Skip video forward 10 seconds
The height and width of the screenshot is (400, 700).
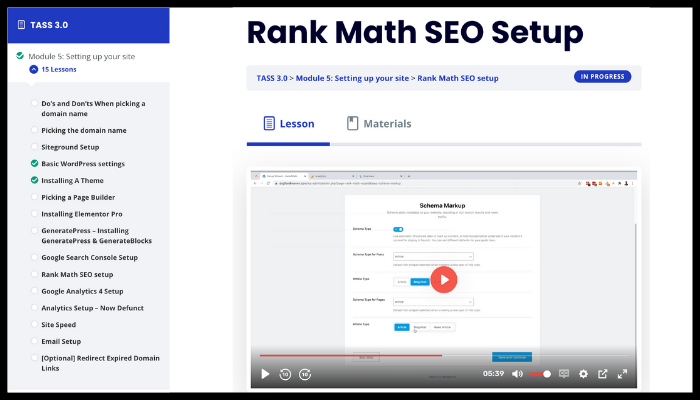point(304,374)
